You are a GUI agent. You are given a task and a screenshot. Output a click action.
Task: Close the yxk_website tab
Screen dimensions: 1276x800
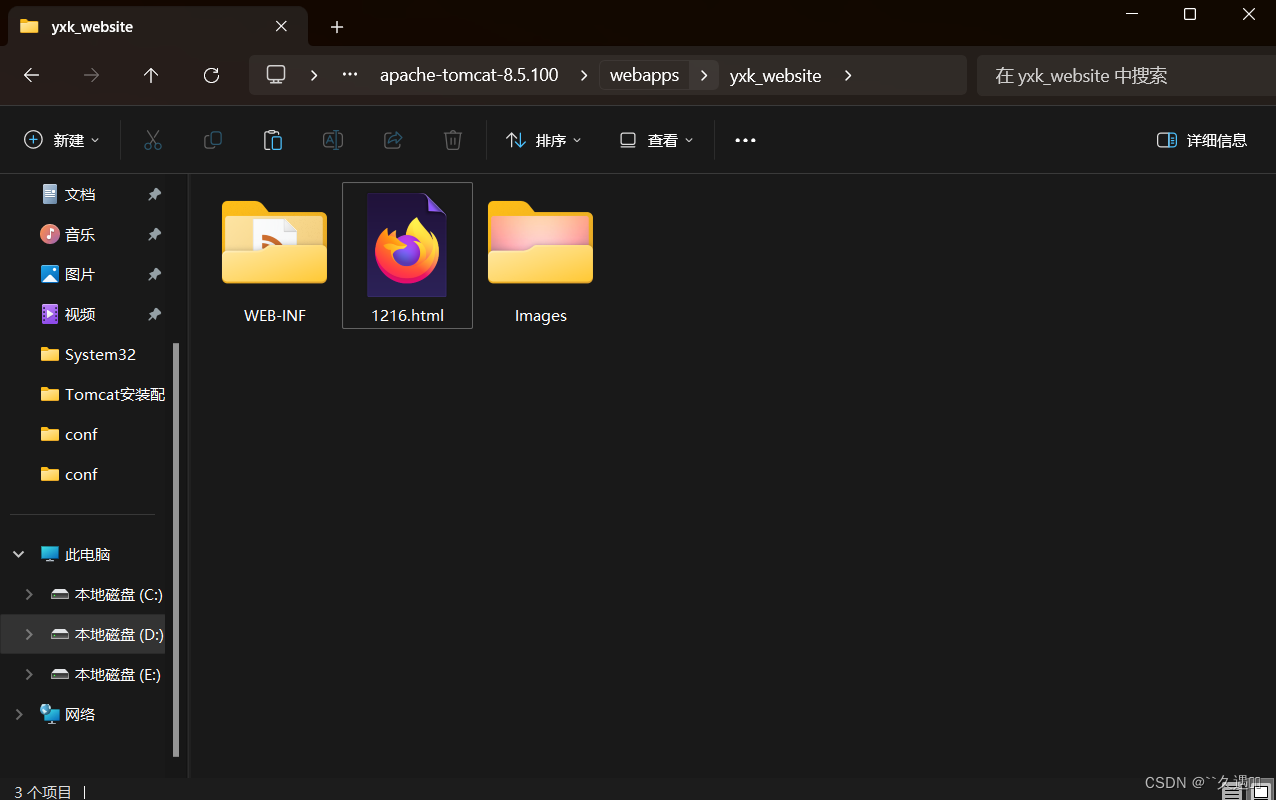click(x=281, y=27)
